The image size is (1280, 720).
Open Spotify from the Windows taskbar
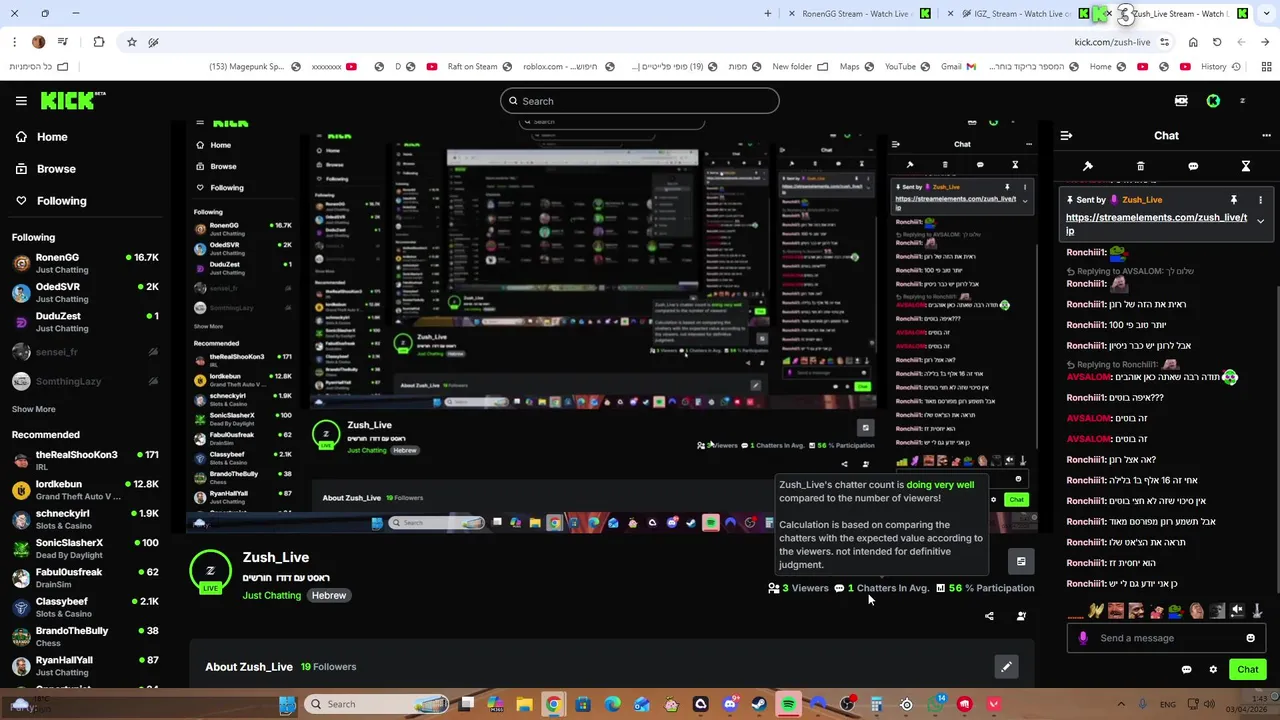(789, 705)
